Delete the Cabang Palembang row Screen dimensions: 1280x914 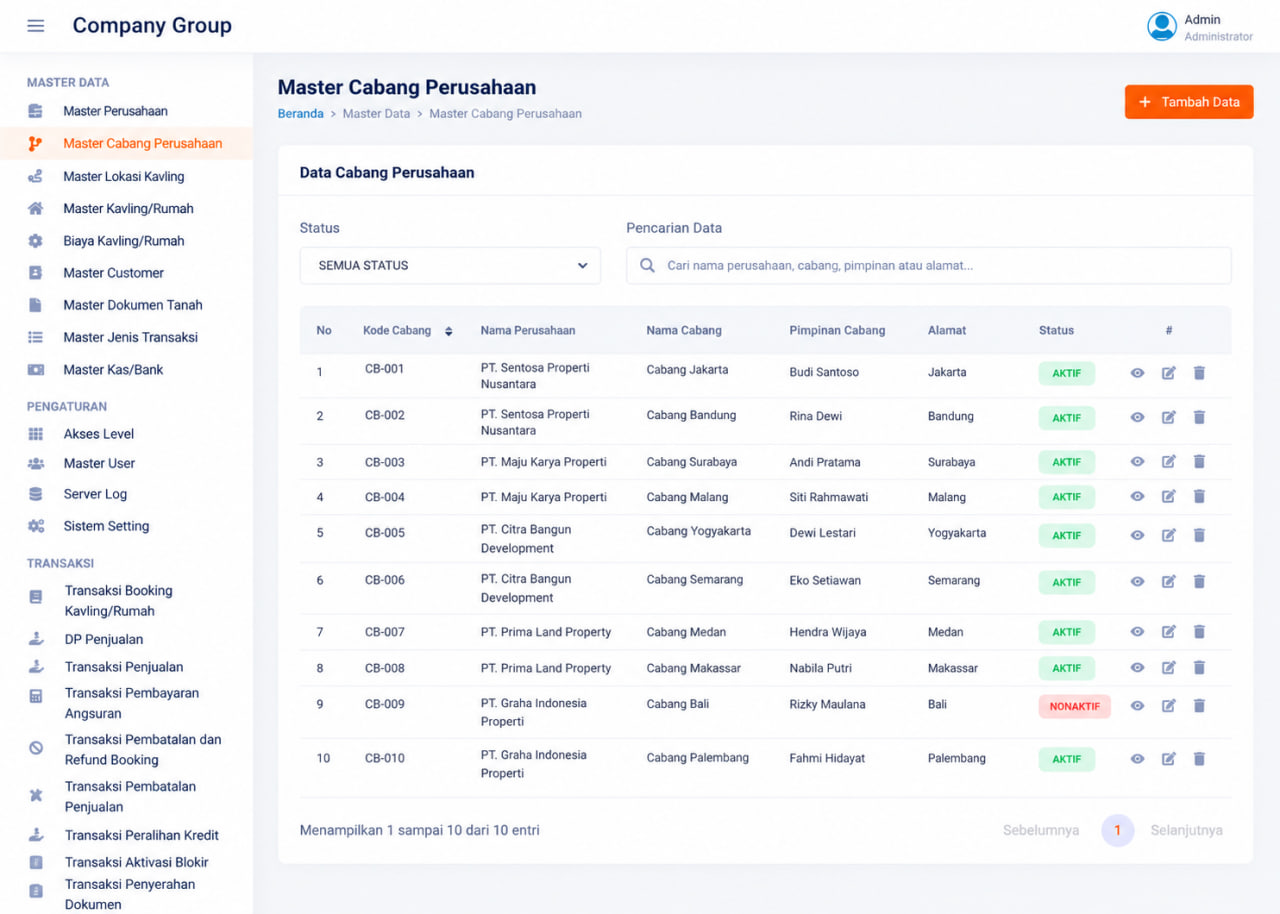1199,759
